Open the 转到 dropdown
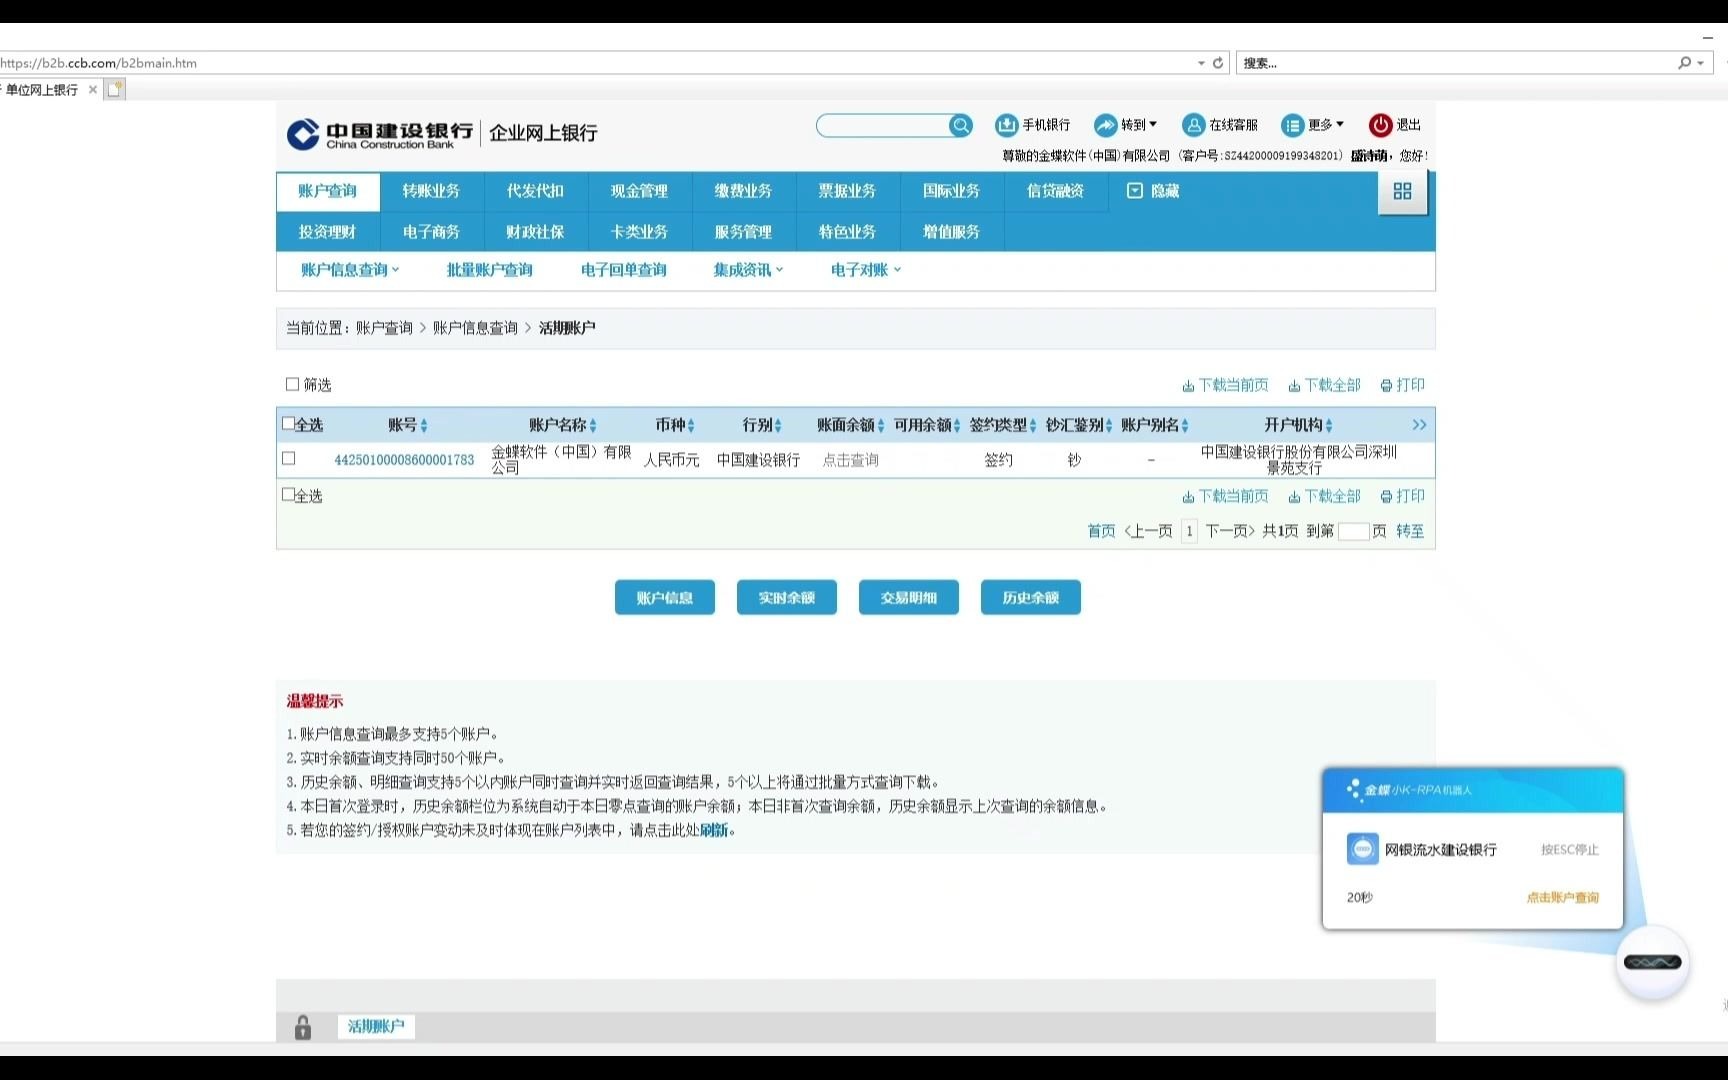 tap(1125, 125)
